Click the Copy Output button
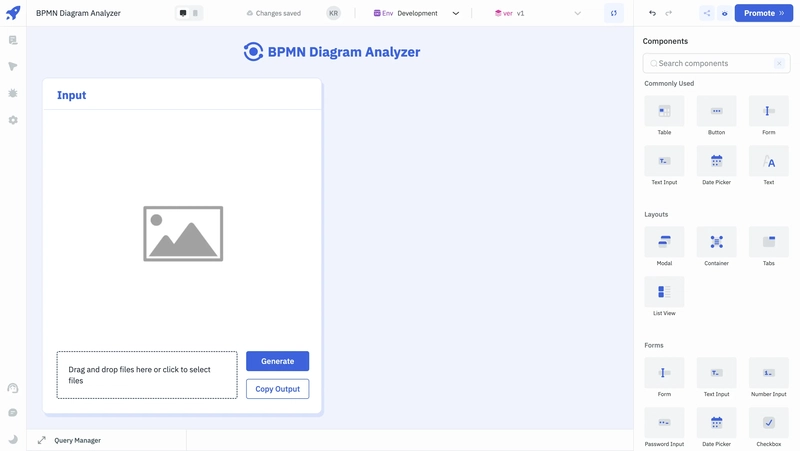Screen dimensions: 800x451 (278, 389)
